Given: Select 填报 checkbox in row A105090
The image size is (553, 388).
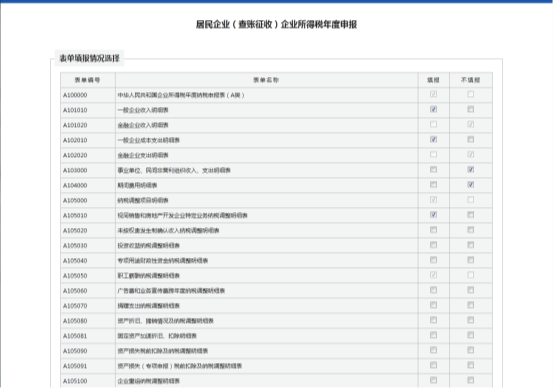Looking at the screenshot, I should pyautogui.click(x=433, y=350).
